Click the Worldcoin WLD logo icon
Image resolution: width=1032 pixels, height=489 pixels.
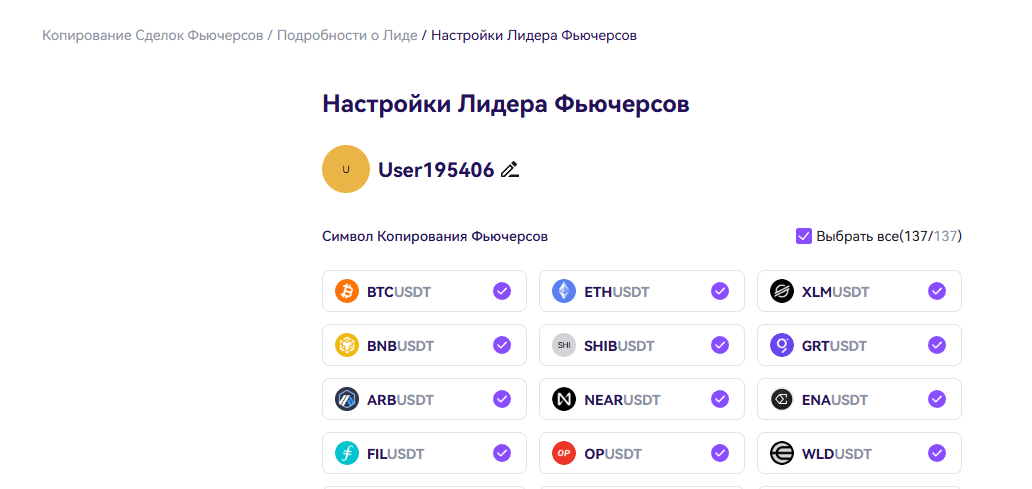(782, 453)
